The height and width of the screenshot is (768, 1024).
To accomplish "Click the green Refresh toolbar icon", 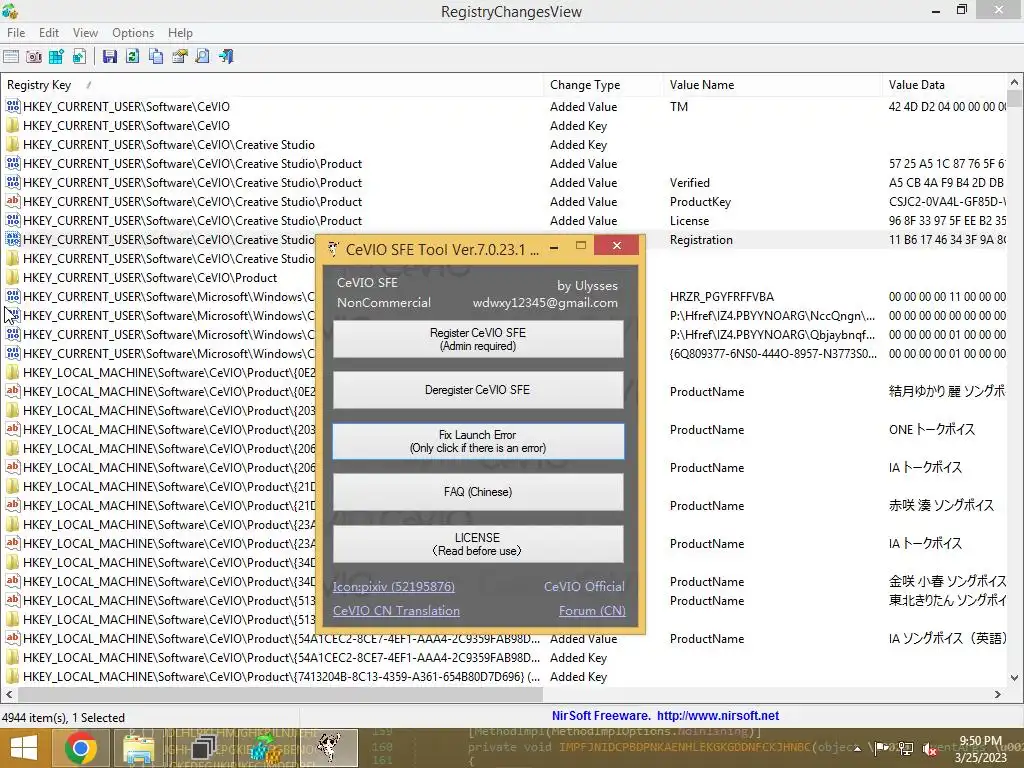I will [133, 57].
